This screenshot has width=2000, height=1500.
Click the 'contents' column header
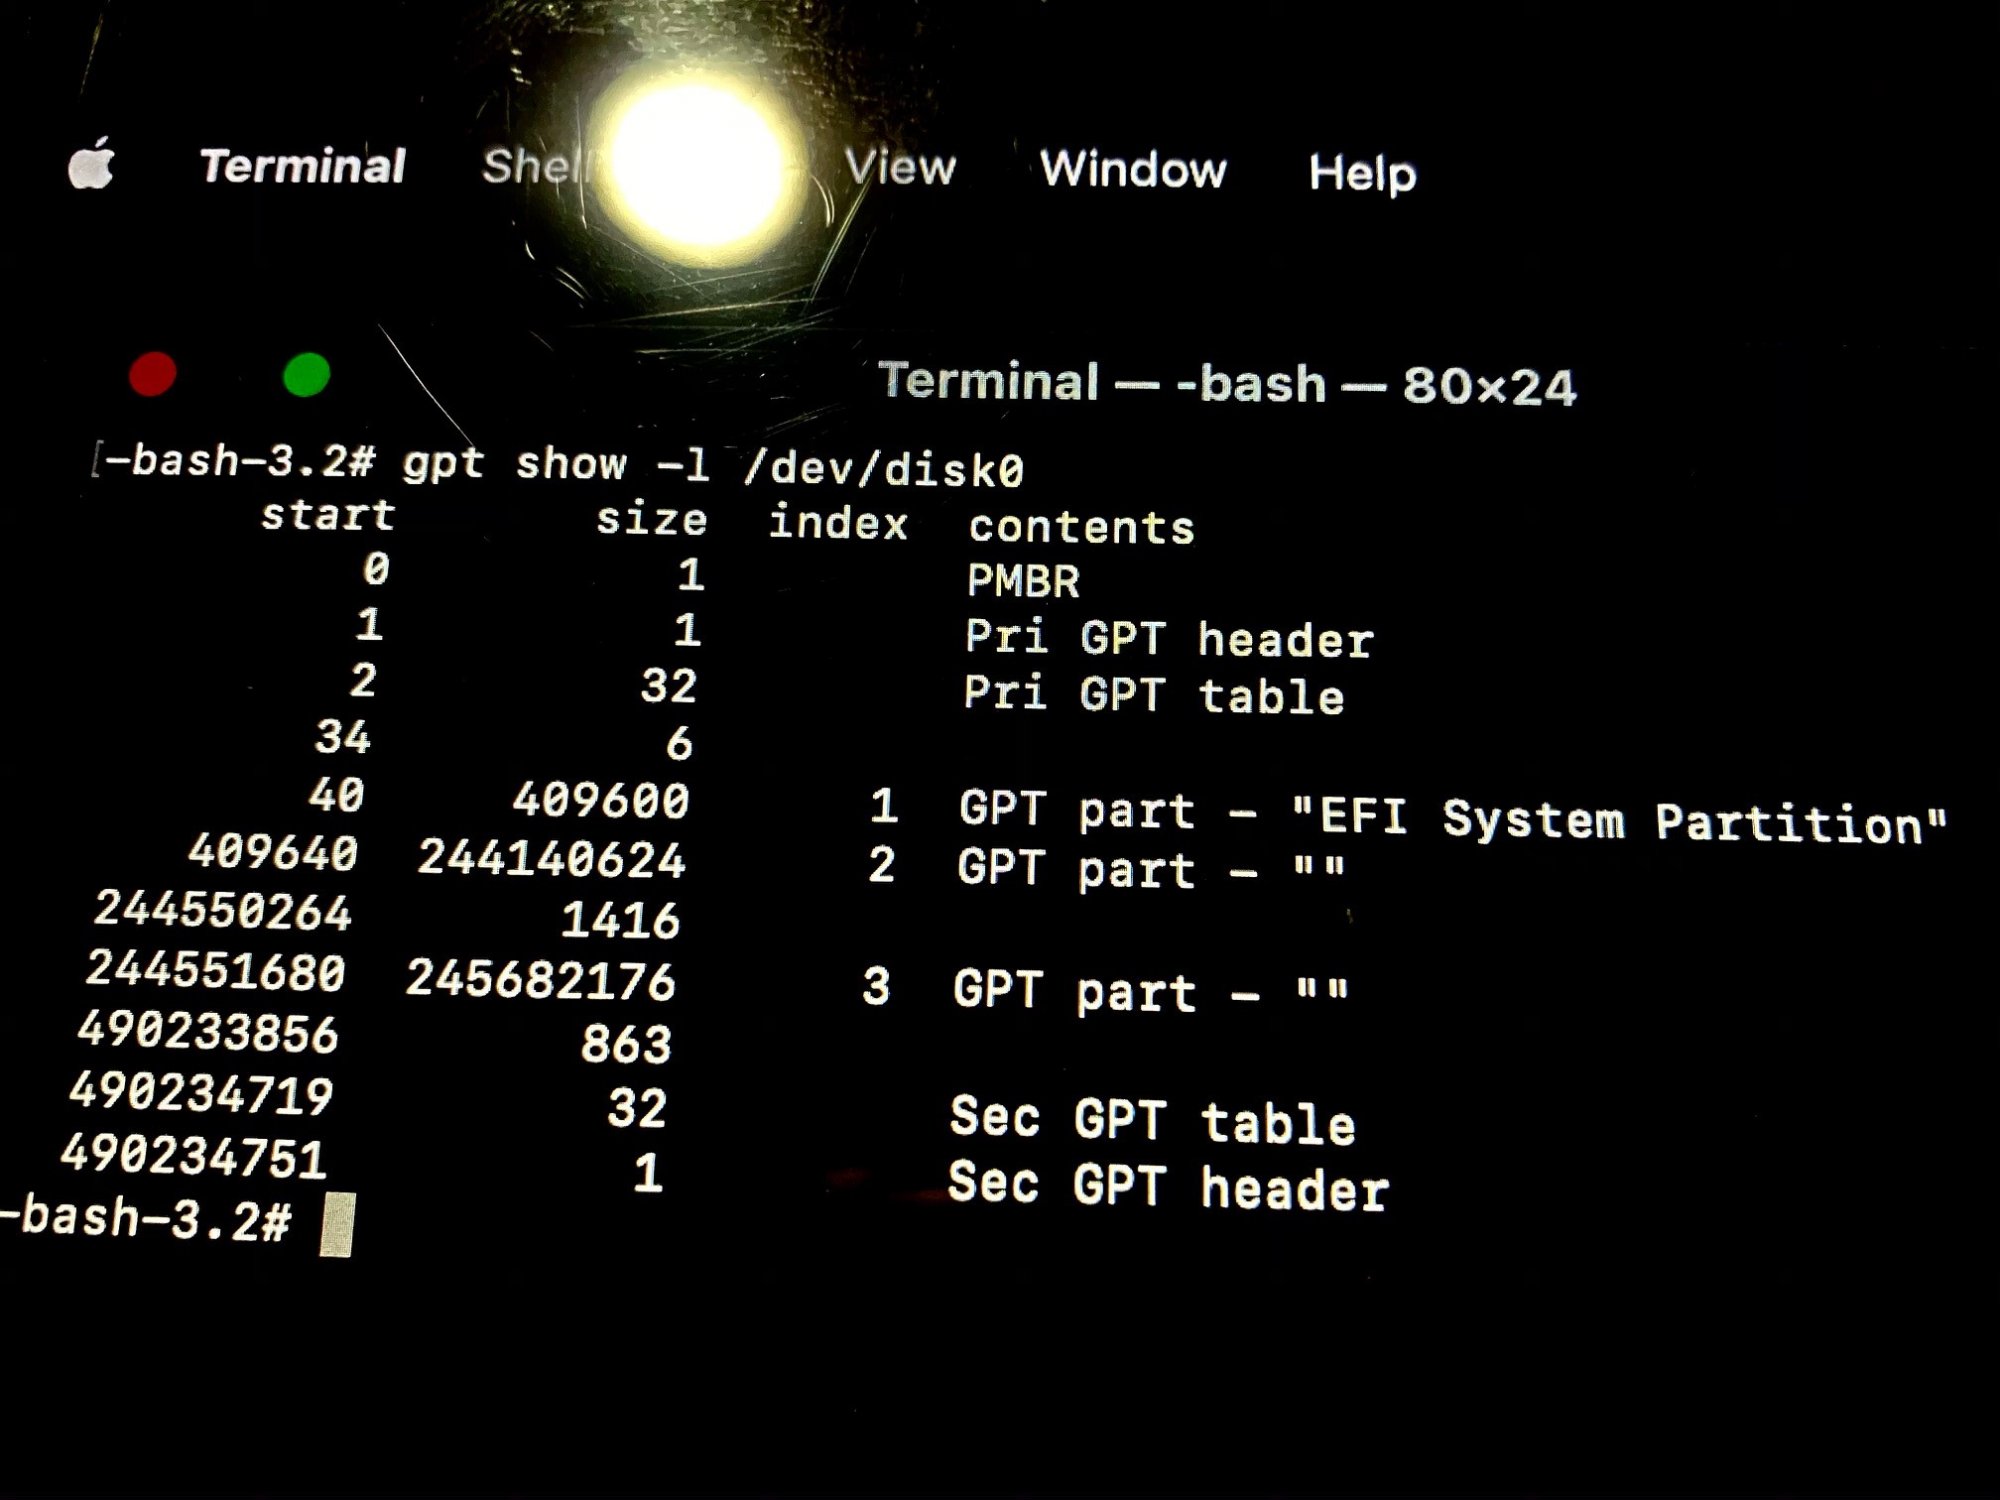pyautogui.click(x=1081, y=527)
